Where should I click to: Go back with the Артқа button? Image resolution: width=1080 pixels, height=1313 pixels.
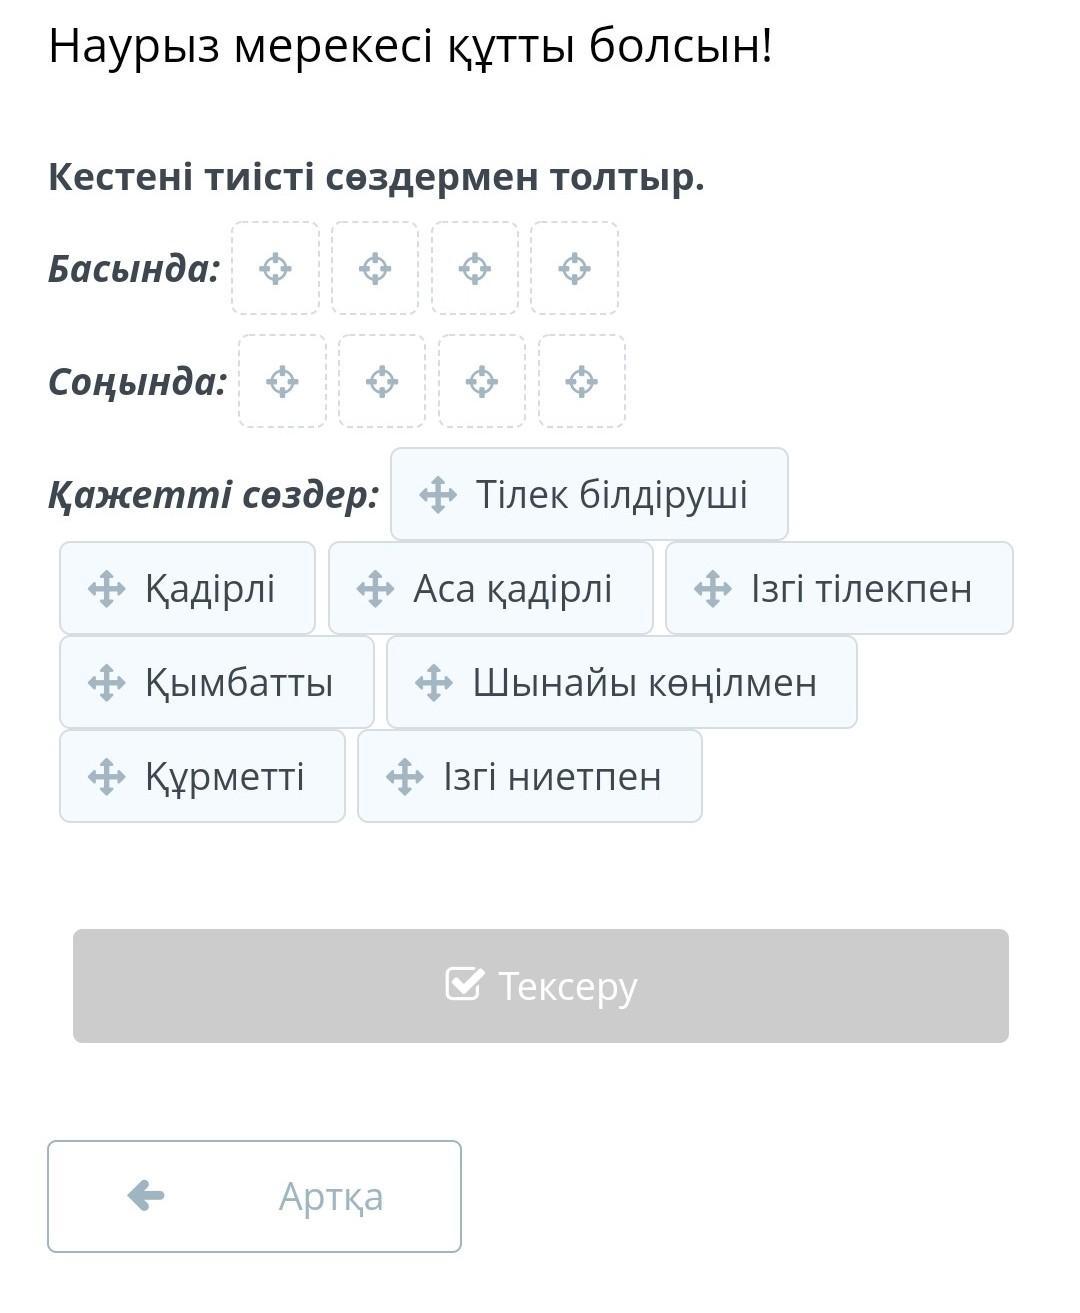(x=254, y=1196)
